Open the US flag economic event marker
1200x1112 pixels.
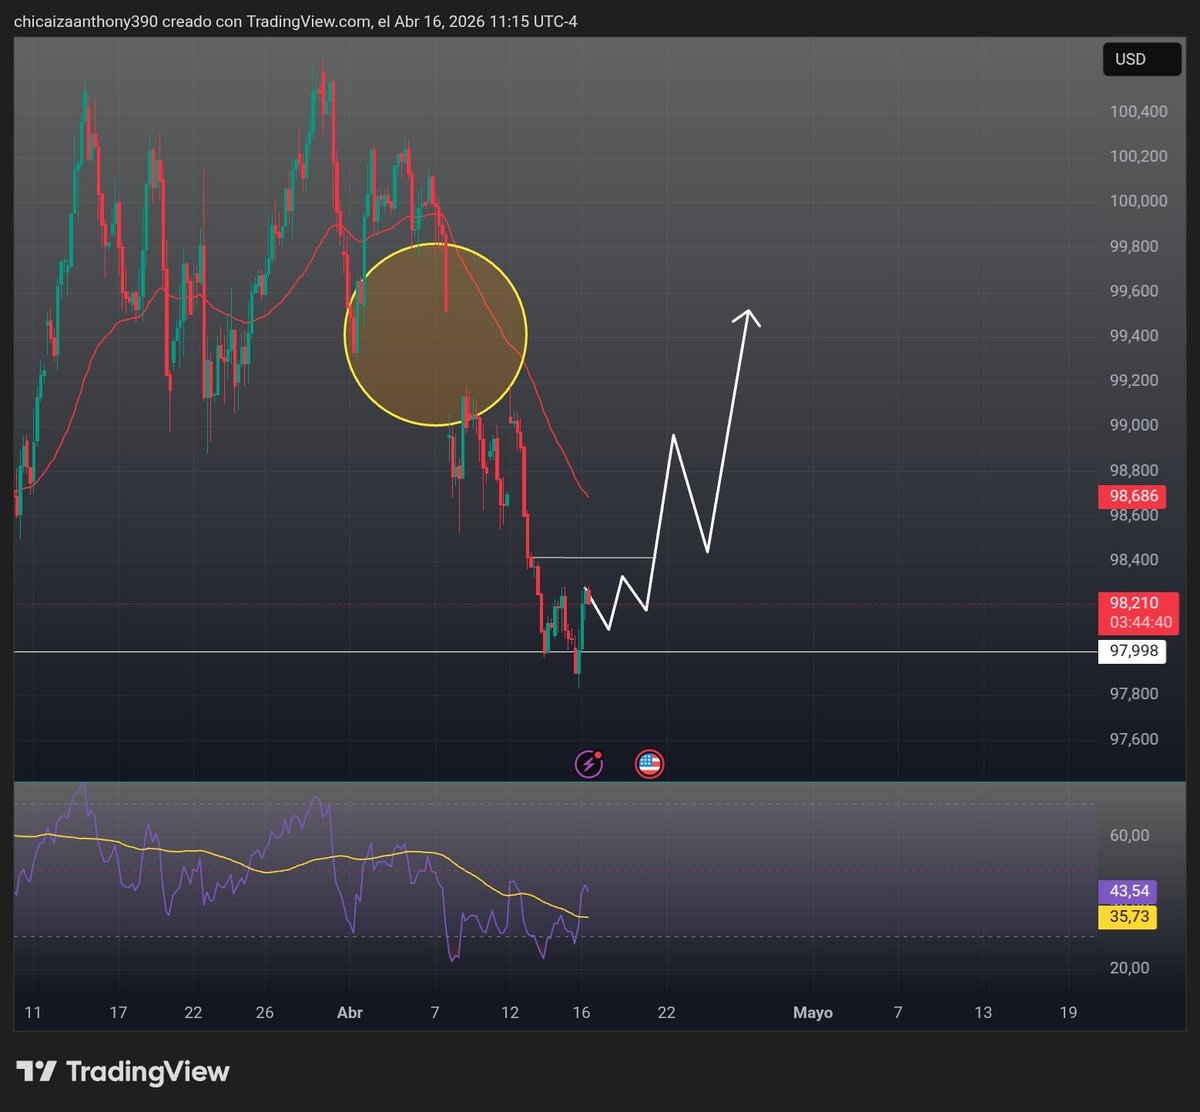click(x=650, y=763)
